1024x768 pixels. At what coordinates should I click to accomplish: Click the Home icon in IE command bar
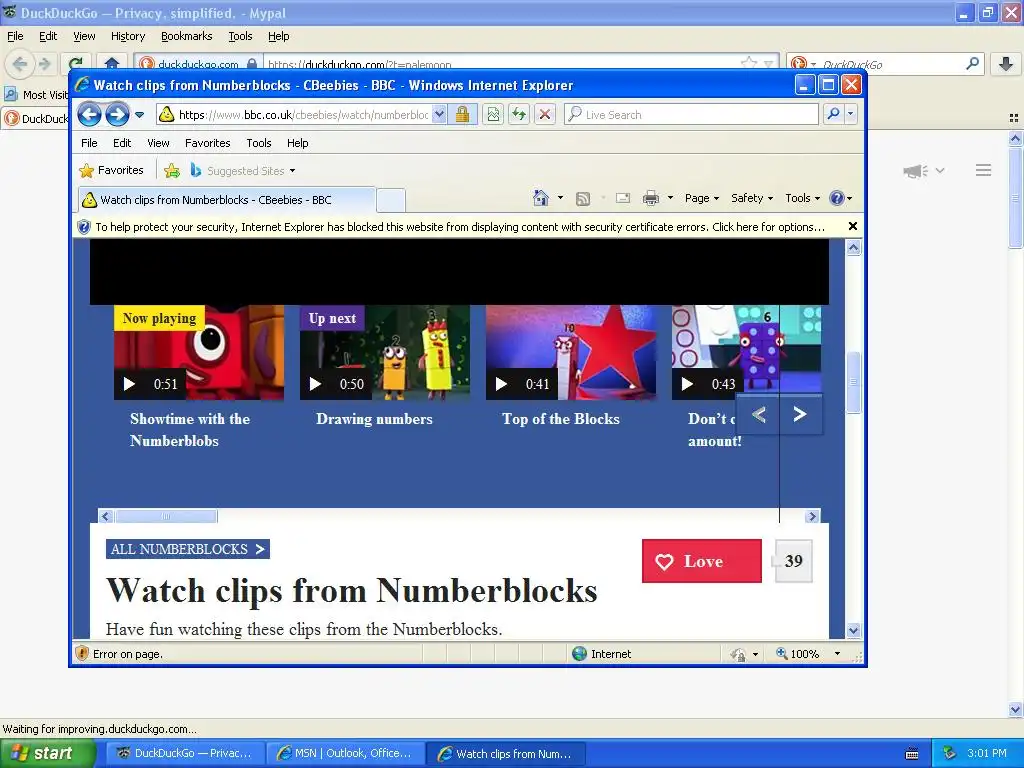pyautogui.click(x=540, y=198)
